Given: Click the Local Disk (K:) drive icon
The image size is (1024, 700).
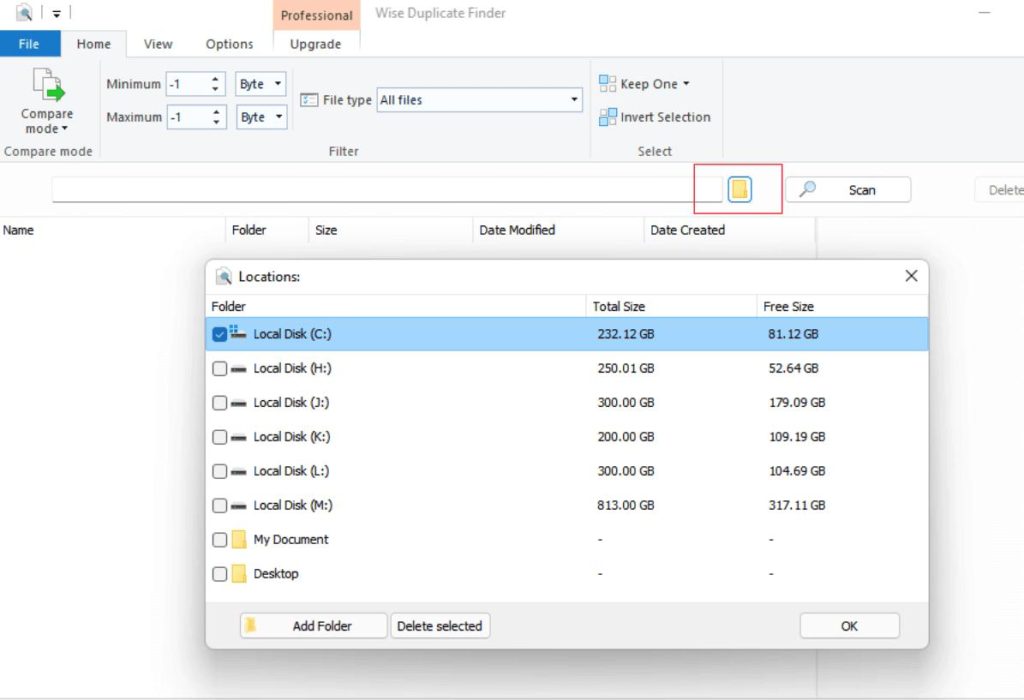Looking at the screenshot, I should click(238, 438).
